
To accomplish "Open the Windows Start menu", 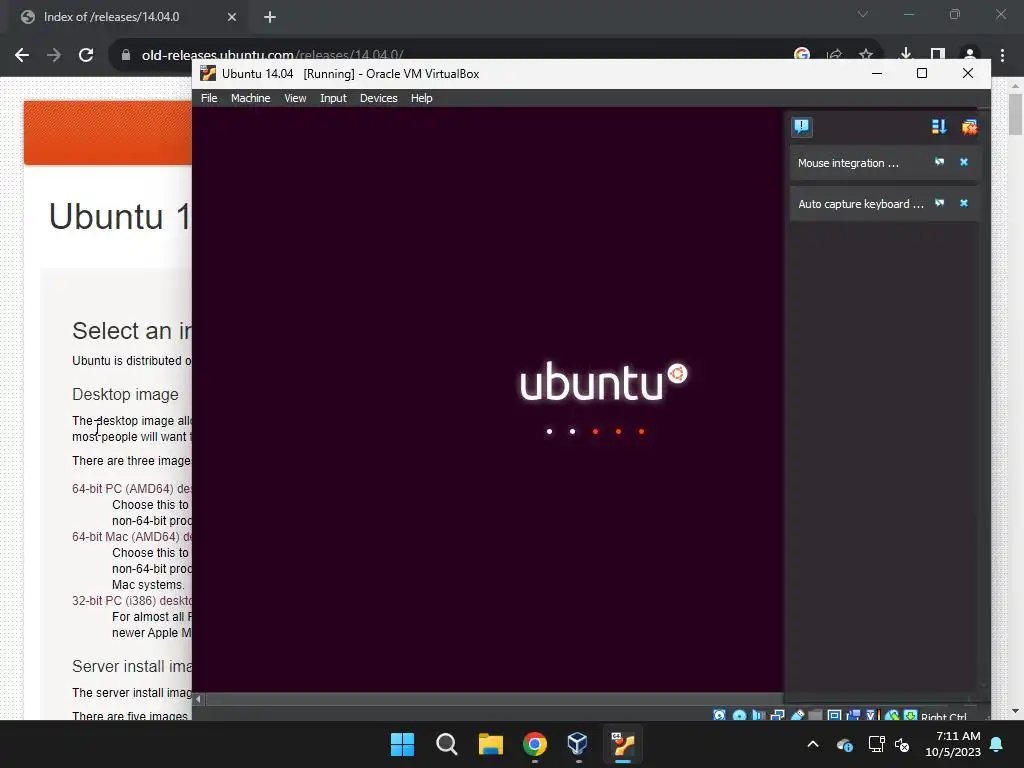I will [402, 744].
